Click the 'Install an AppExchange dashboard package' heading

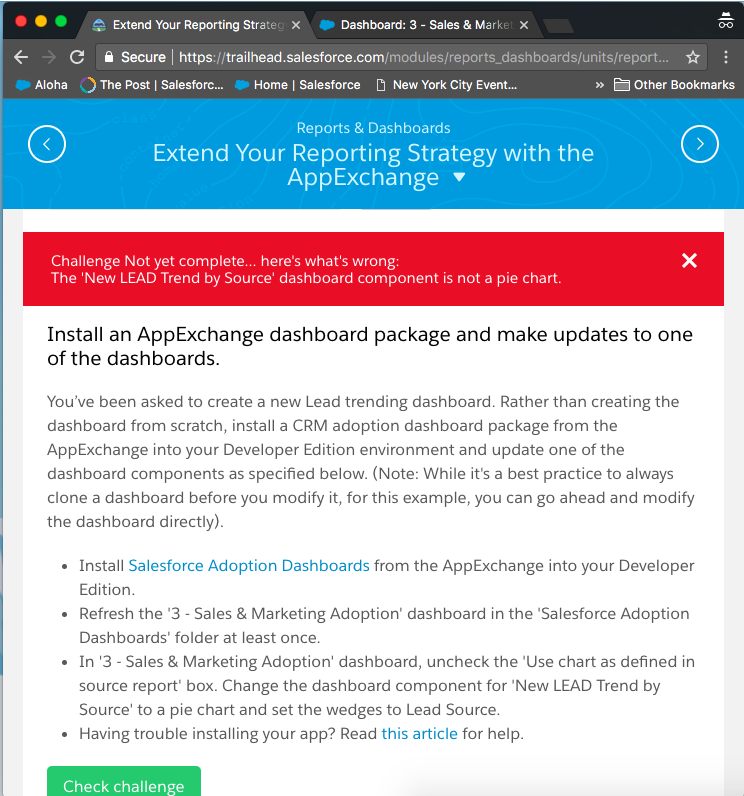tap(370, 346)
